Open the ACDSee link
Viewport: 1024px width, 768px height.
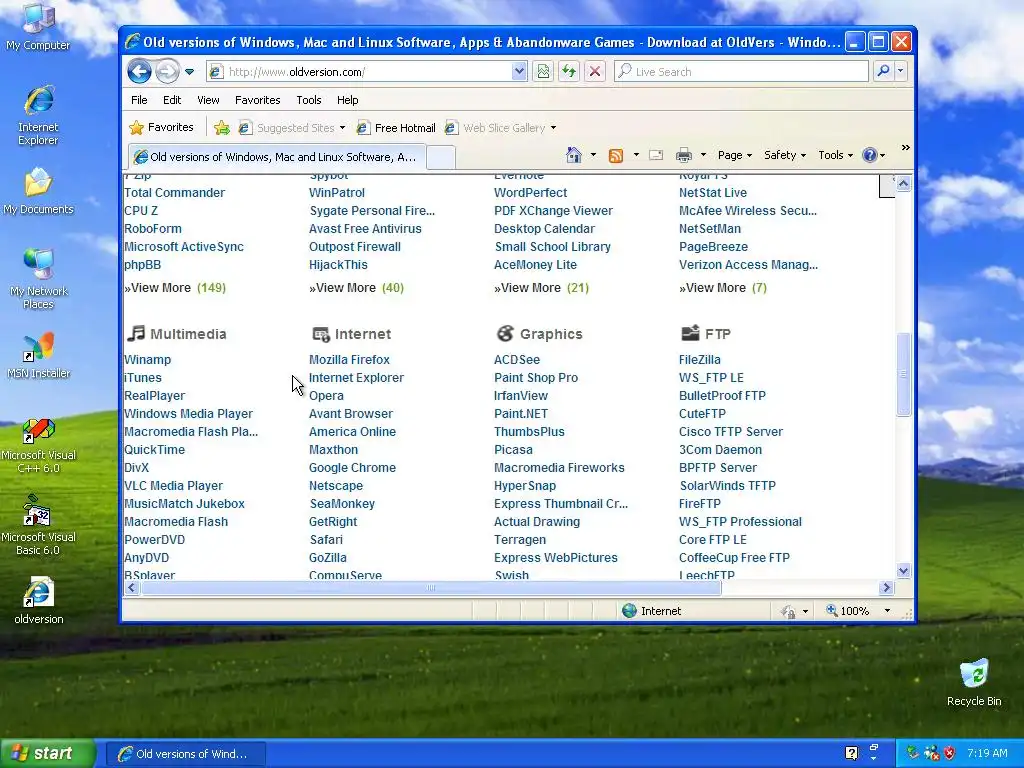[x=517, y=360]
